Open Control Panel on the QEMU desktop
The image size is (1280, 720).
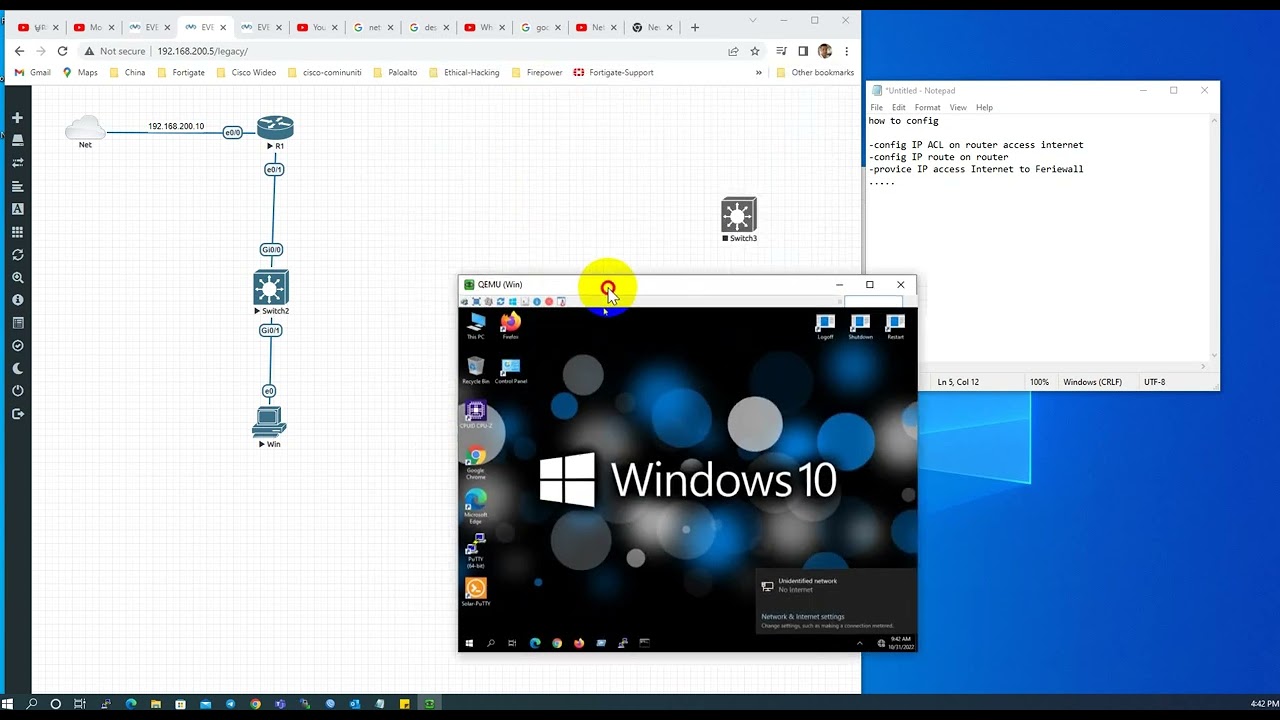[x=510, y=370]
